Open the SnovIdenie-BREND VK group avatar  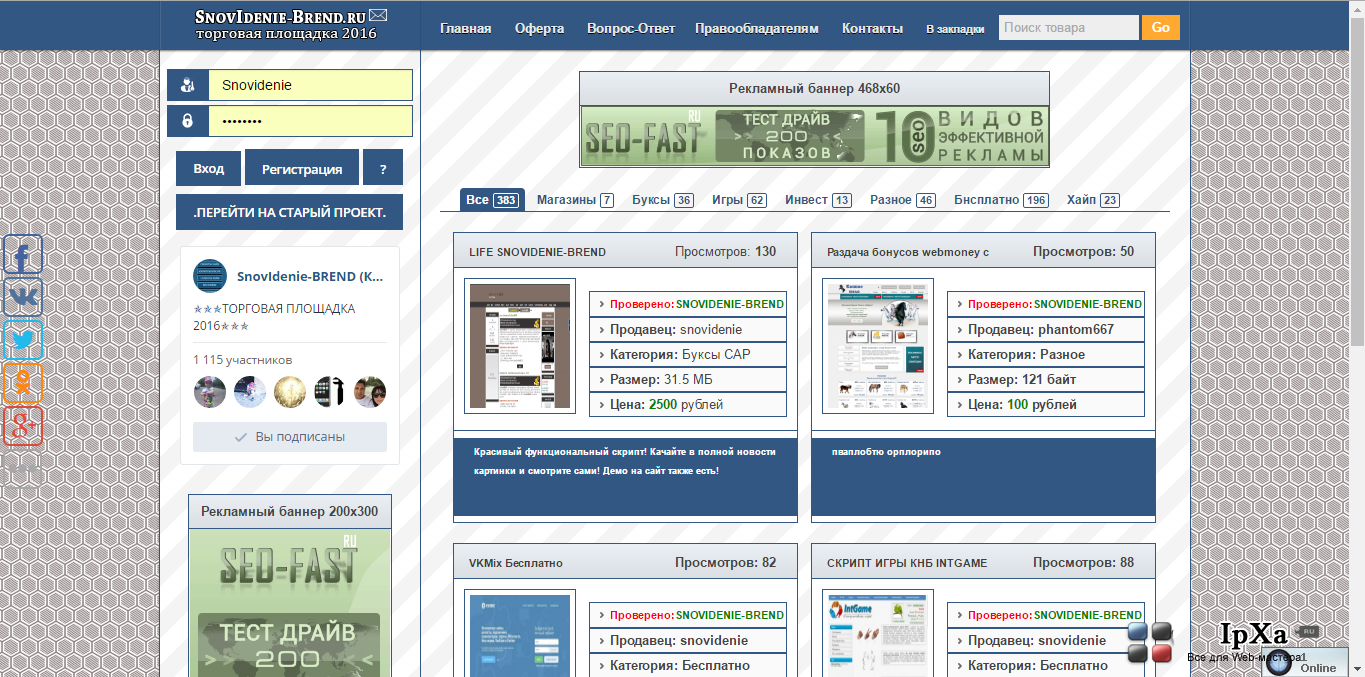coord(210,277)
